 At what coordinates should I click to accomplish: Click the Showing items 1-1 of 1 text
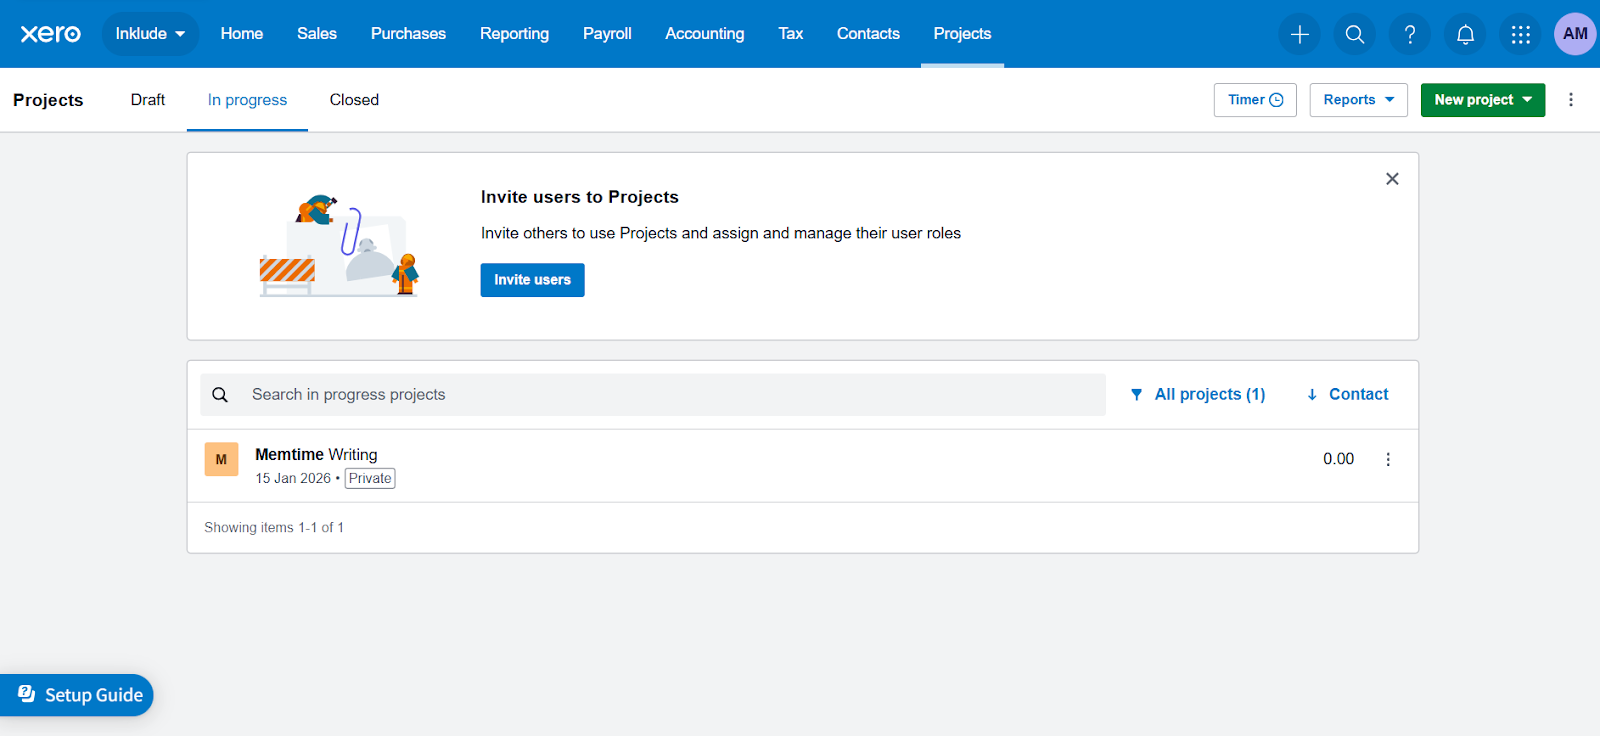(x=274, y=528)
